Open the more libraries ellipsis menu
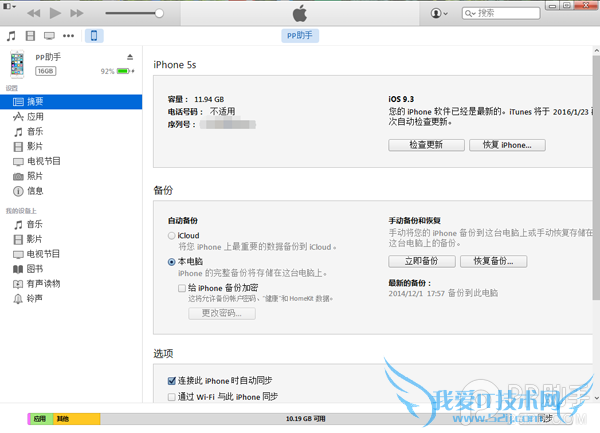 [68, 36]
